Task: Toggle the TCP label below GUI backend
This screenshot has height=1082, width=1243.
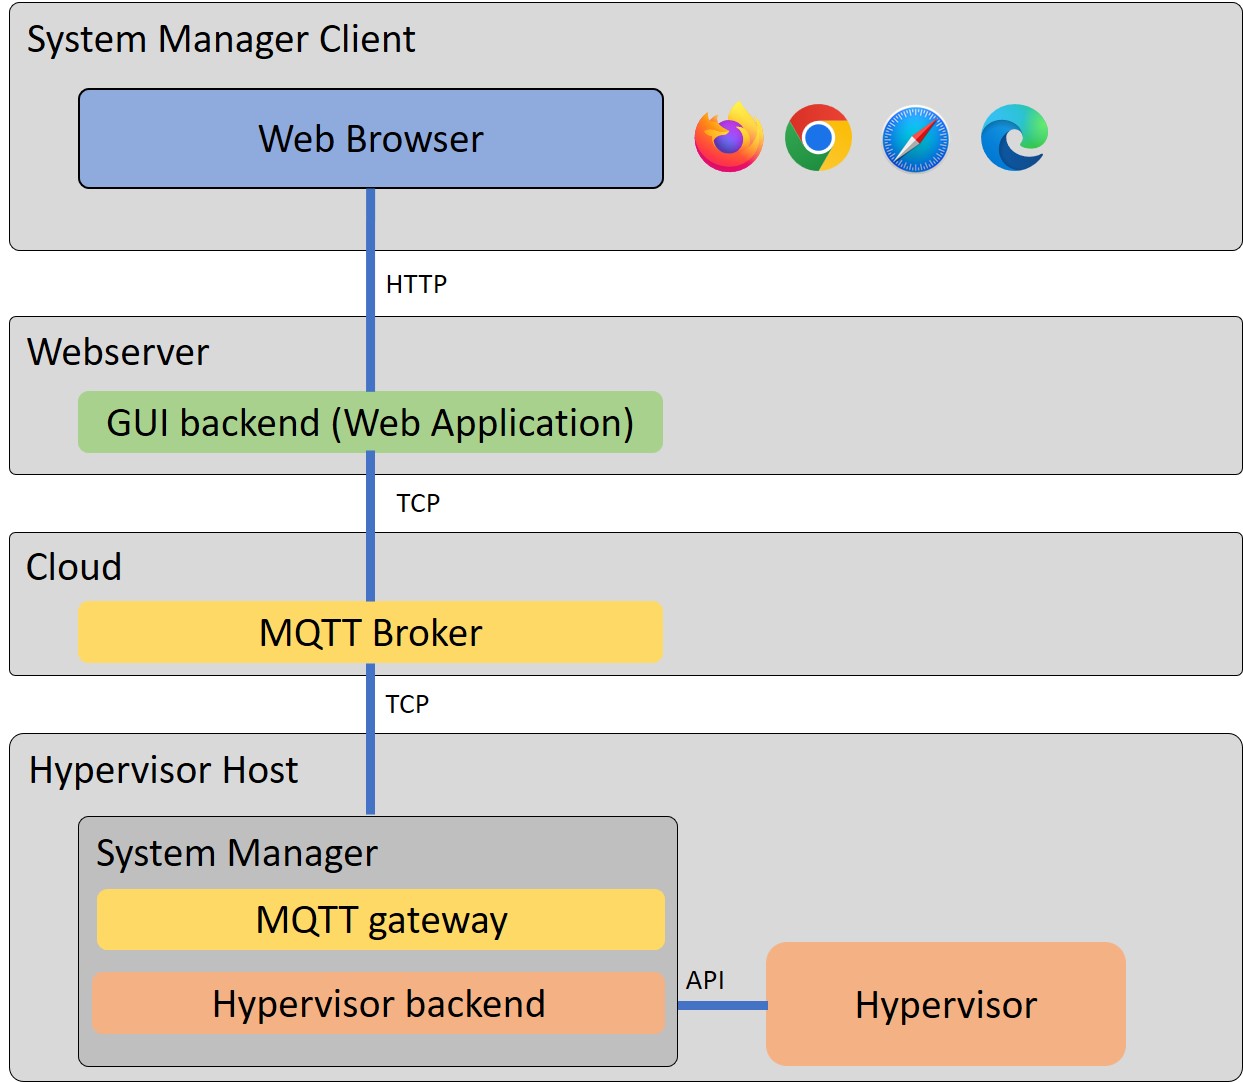Action: pyautogui.click(x=417, y=503)
